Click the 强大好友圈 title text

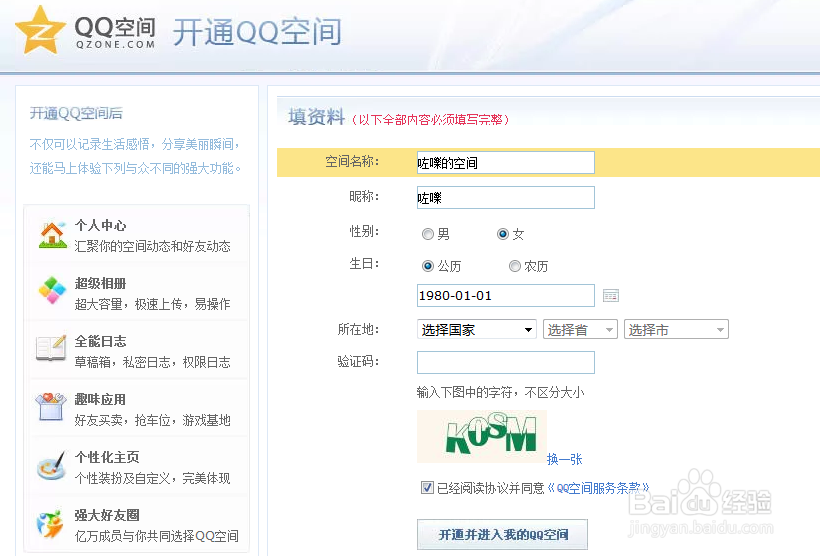coord(107,515)
